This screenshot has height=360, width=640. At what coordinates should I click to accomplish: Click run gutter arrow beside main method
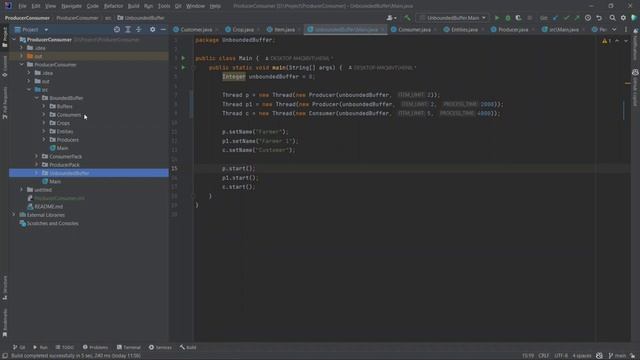point(183,67)
